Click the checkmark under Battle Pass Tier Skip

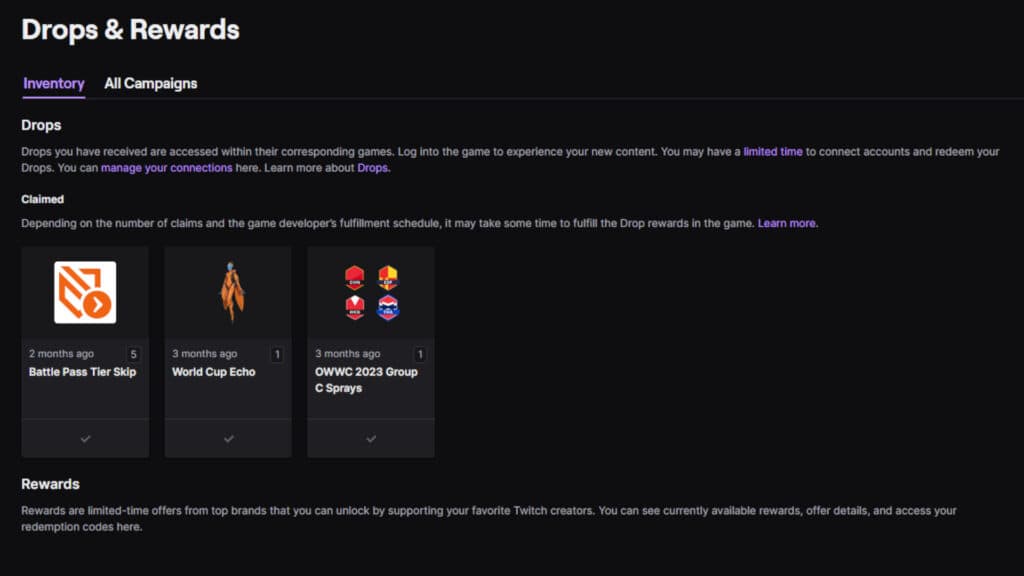pos(85,438)
